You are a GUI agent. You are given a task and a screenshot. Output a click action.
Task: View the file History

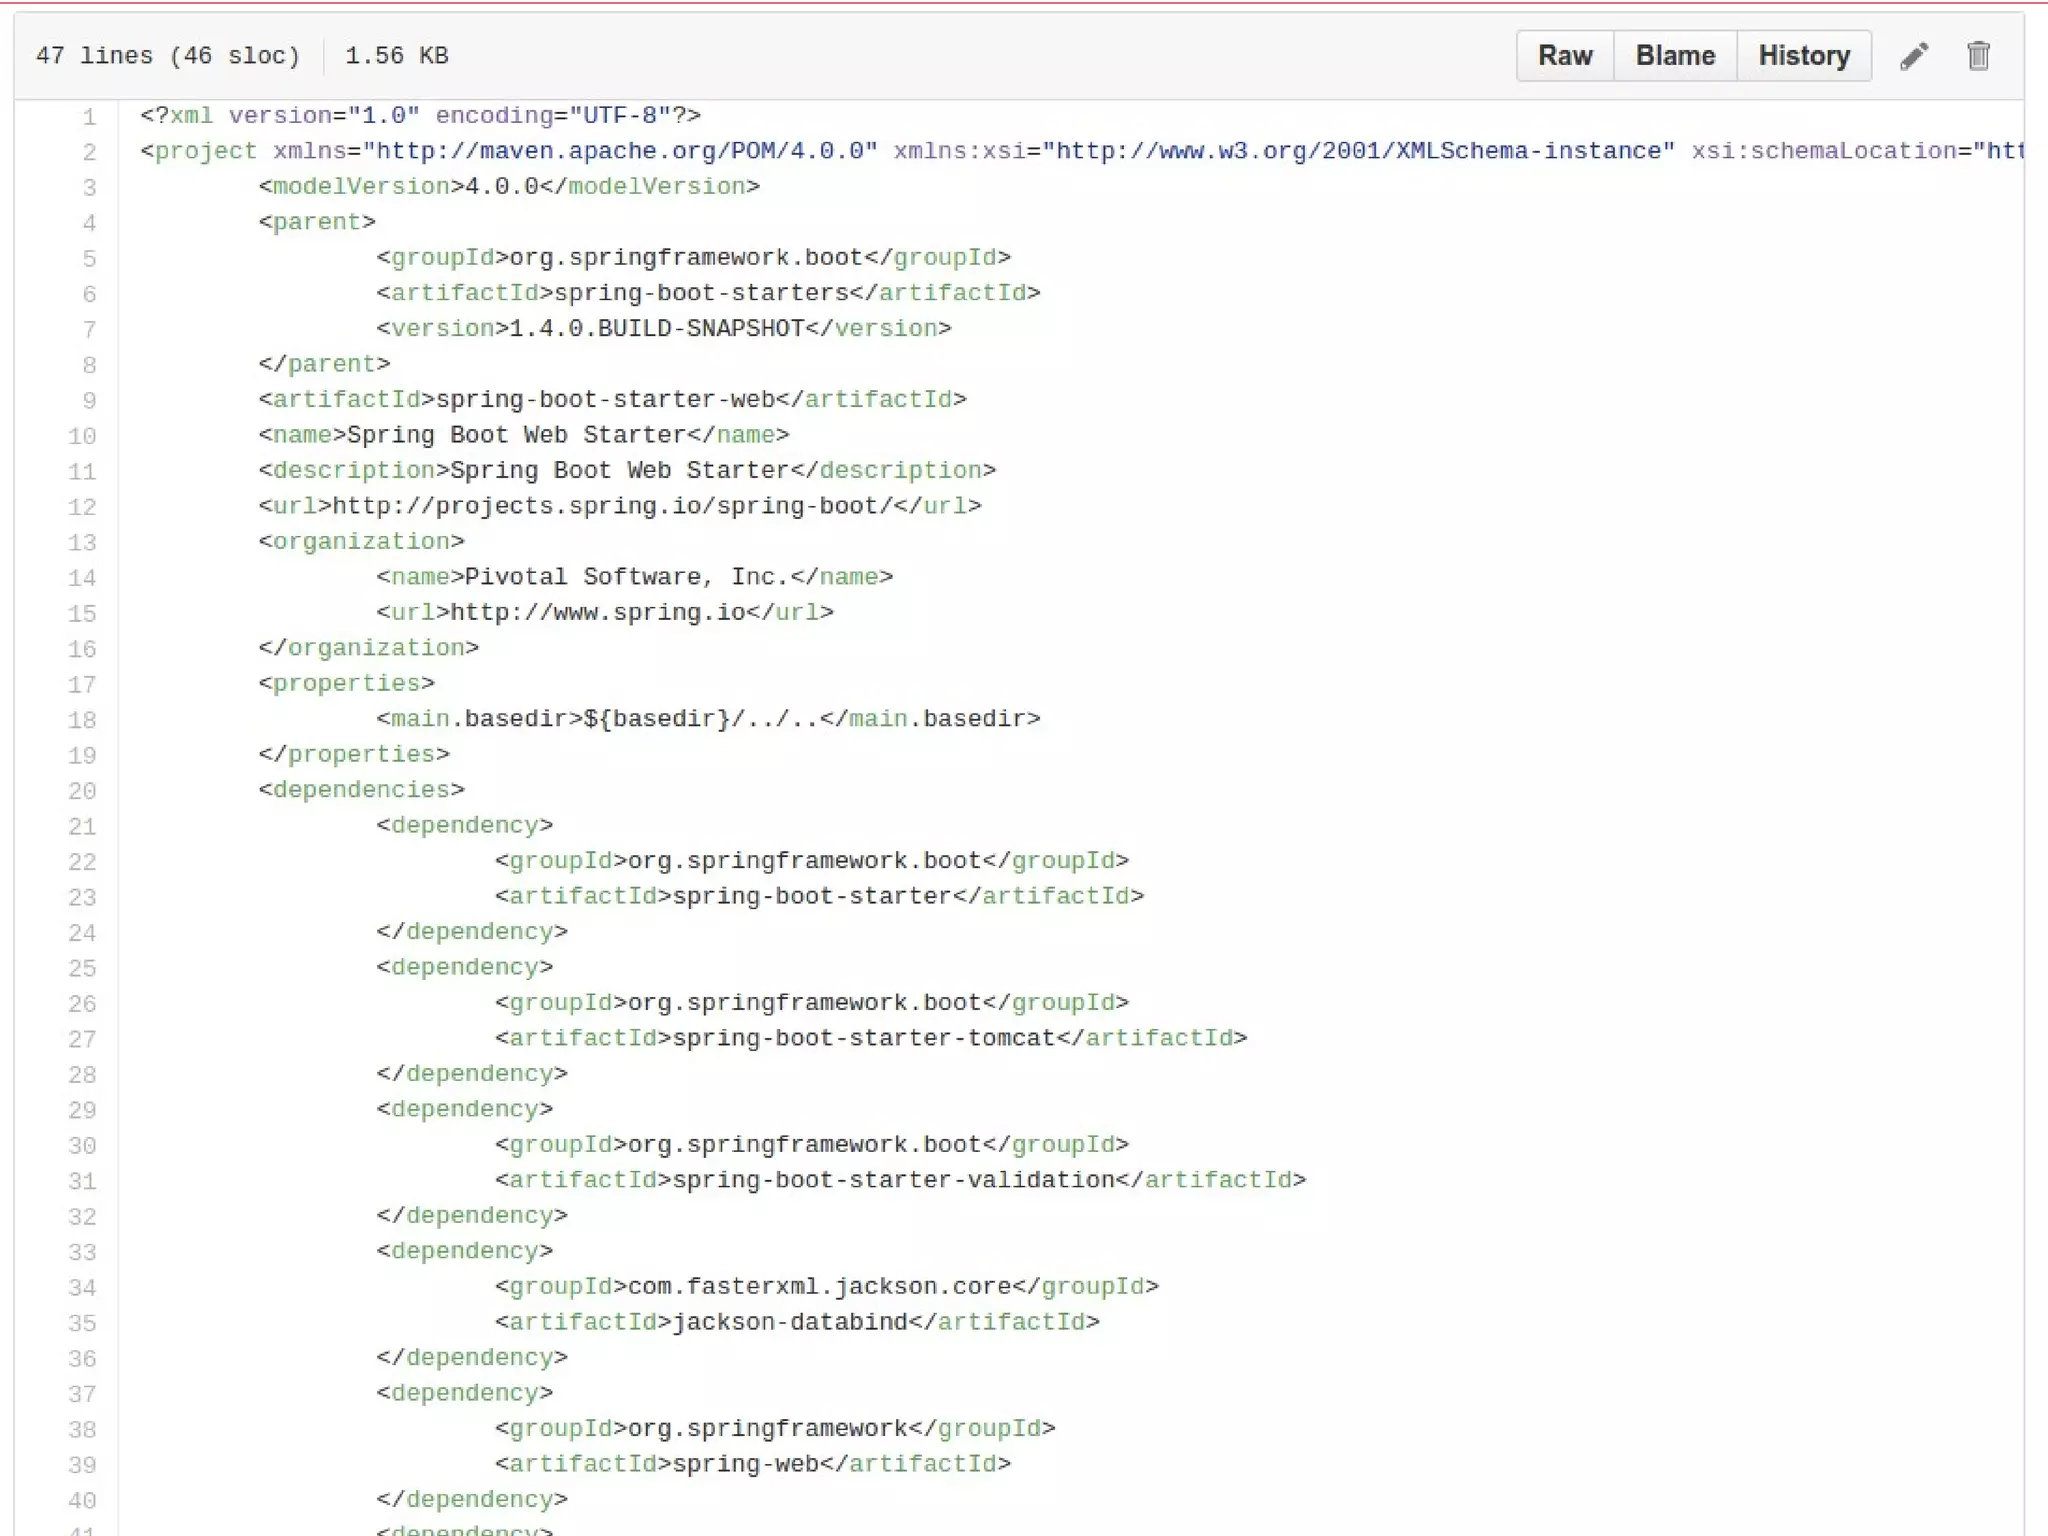tap(1804, 56)
